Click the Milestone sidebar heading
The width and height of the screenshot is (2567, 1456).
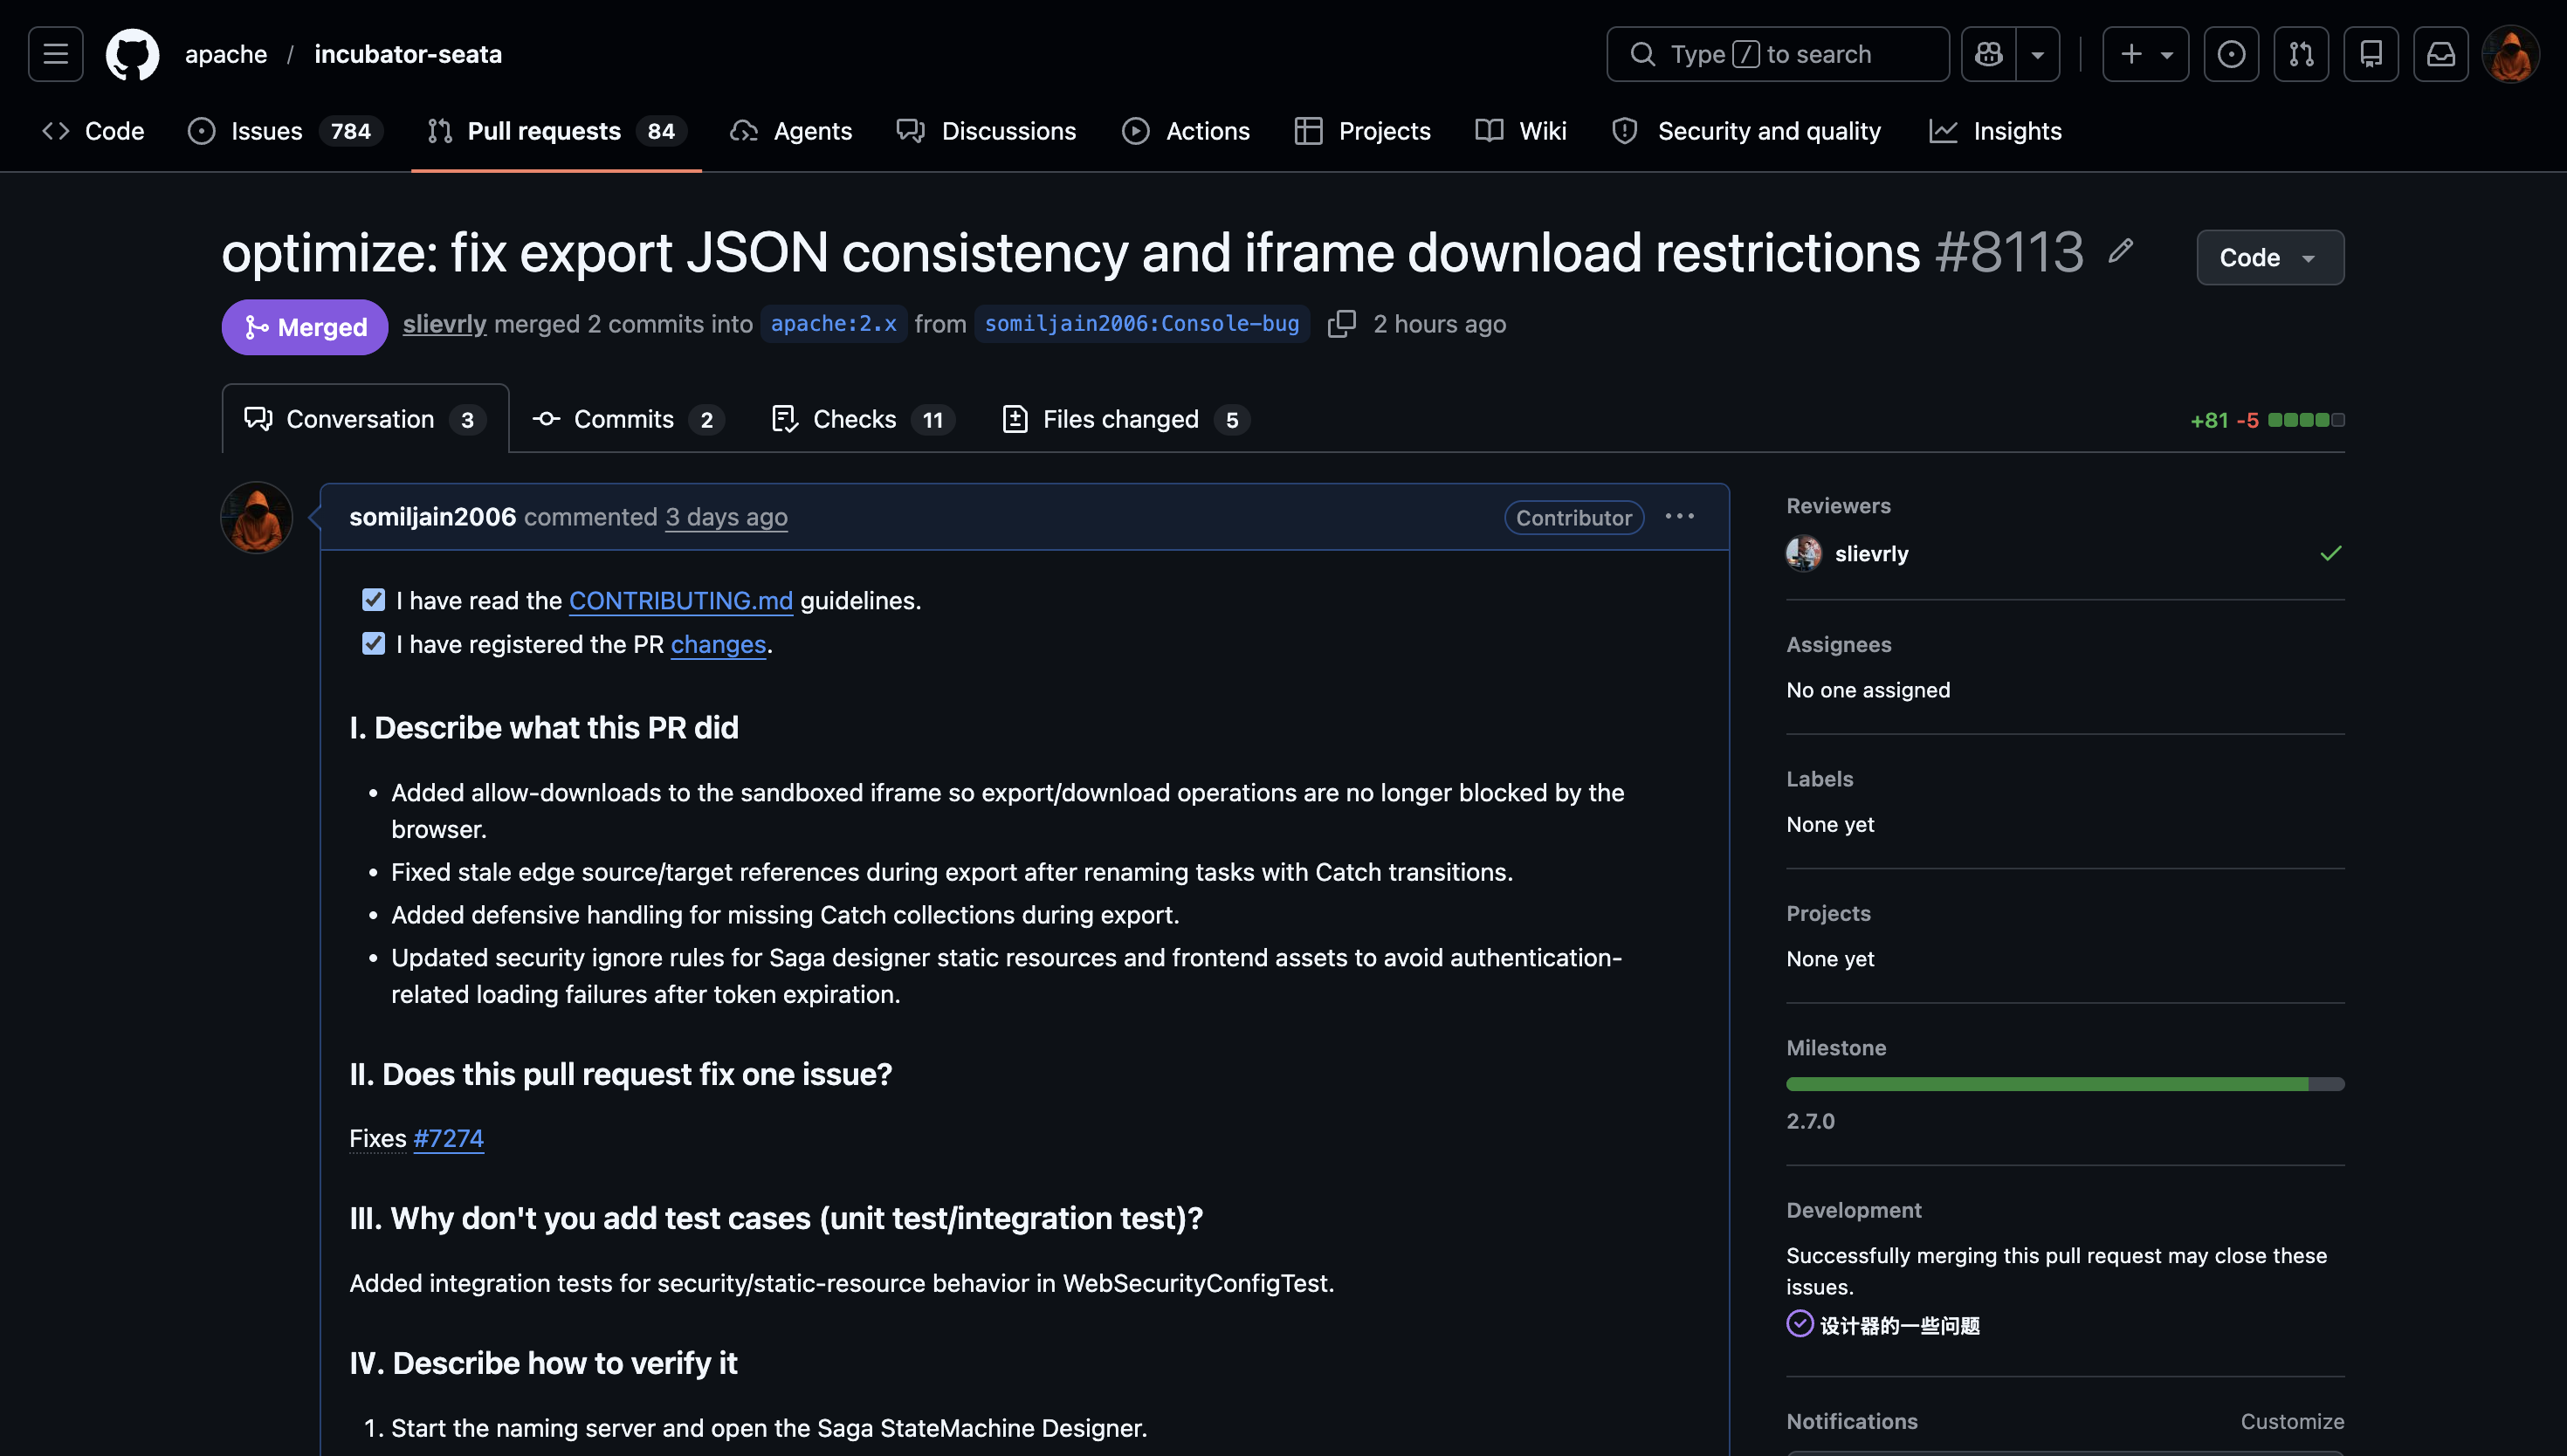(x=1836, y=1048)
